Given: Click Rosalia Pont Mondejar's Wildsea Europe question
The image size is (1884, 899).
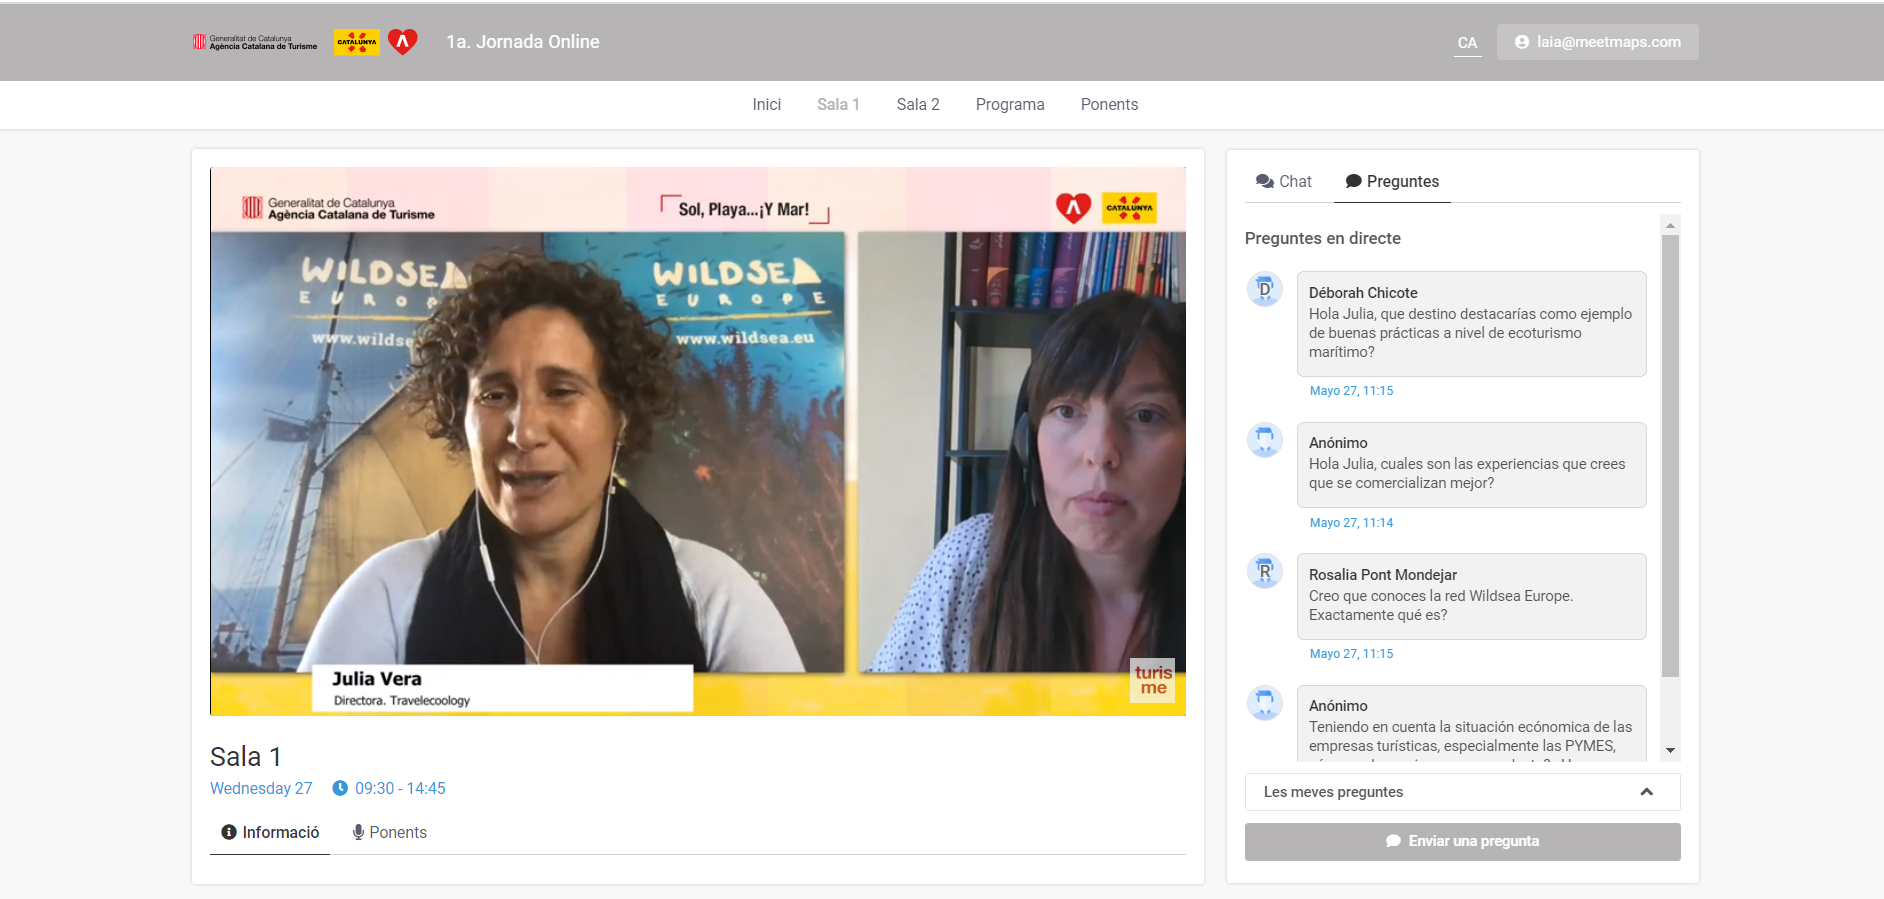Looking at the screenshot, I should point(1471,596).
